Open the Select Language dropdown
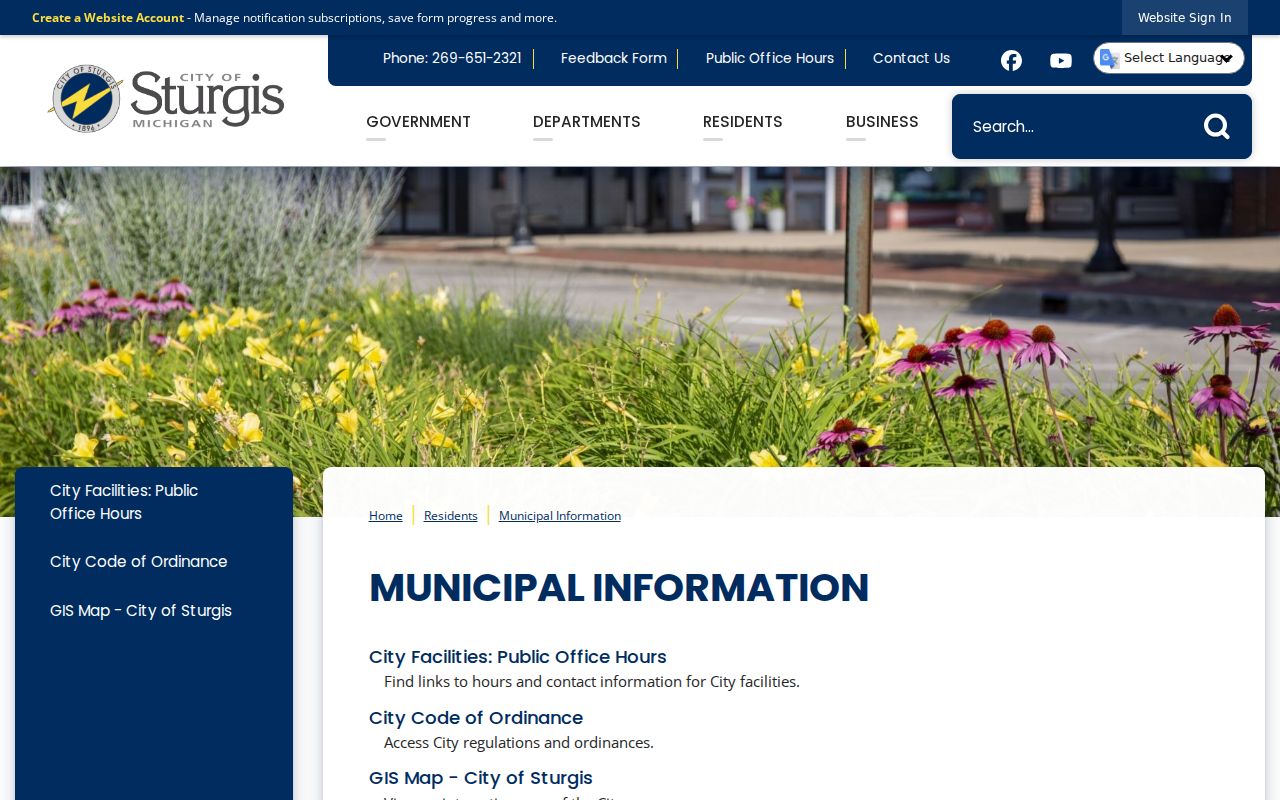The height and width of the screenshot is (800, 1280). [x=1169, y=58]
